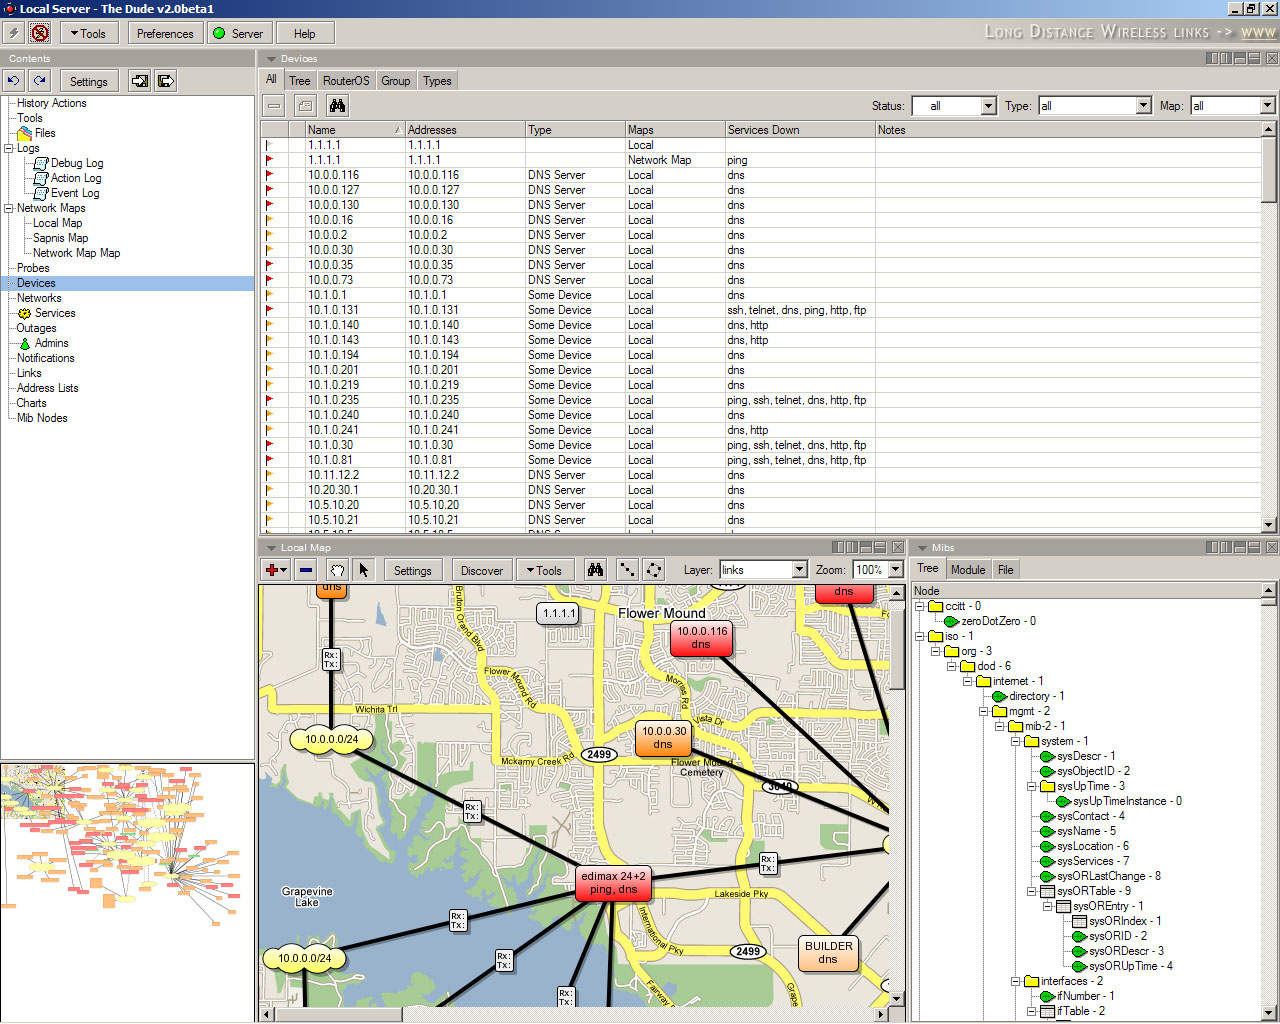Open the Layer dropdown showing links
1280x1024 pixels.
point(799,570)
